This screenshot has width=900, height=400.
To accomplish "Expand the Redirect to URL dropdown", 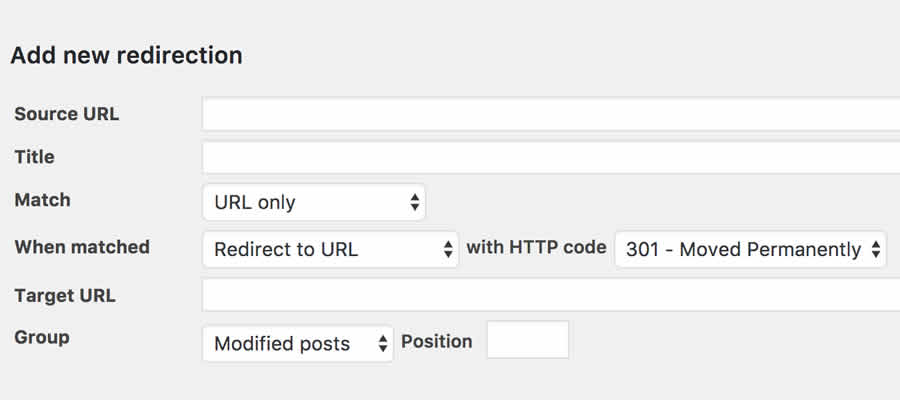I will tap(330, 250).
